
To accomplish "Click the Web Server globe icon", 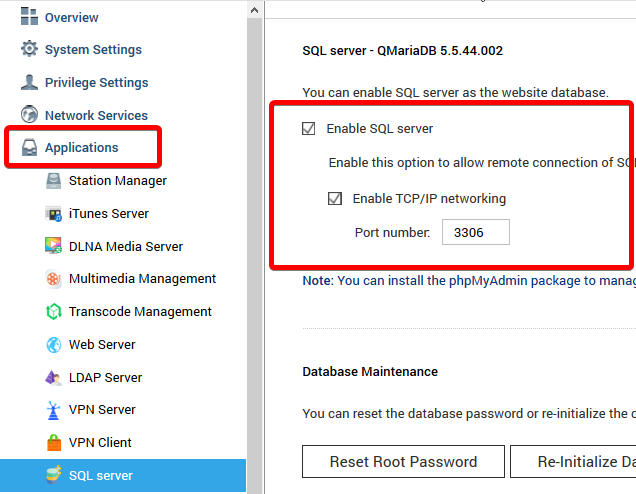I will pos(54,345).
